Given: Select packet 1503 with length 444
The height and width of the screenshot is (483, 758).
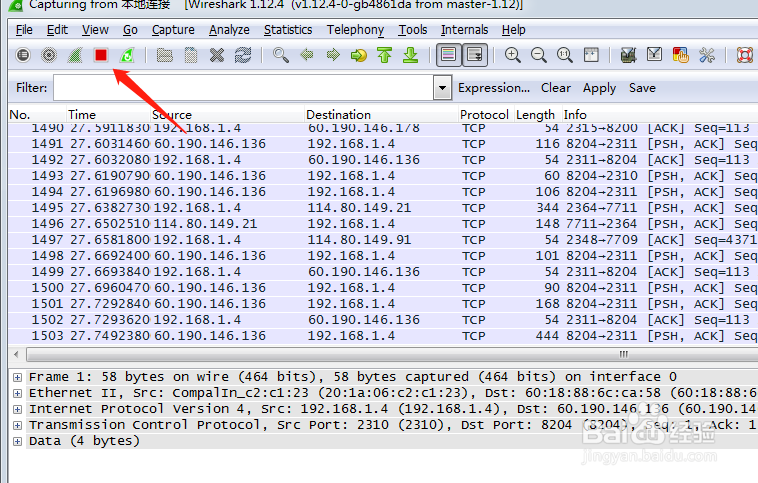Looking at the screenshot, I should click(x=383, y=336).
